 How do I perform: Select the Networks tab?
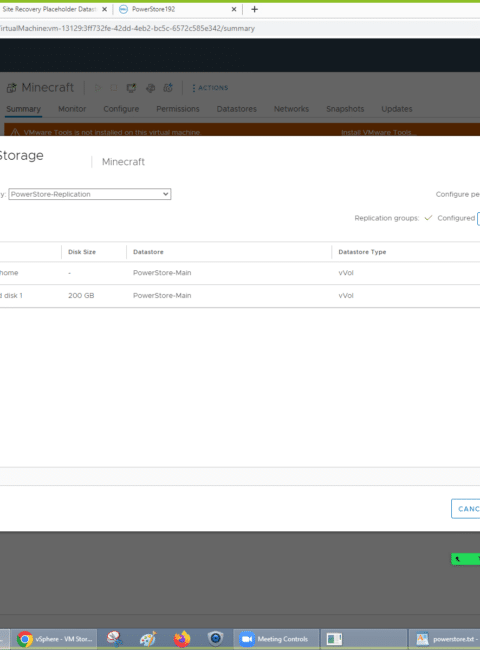point(291,109)
